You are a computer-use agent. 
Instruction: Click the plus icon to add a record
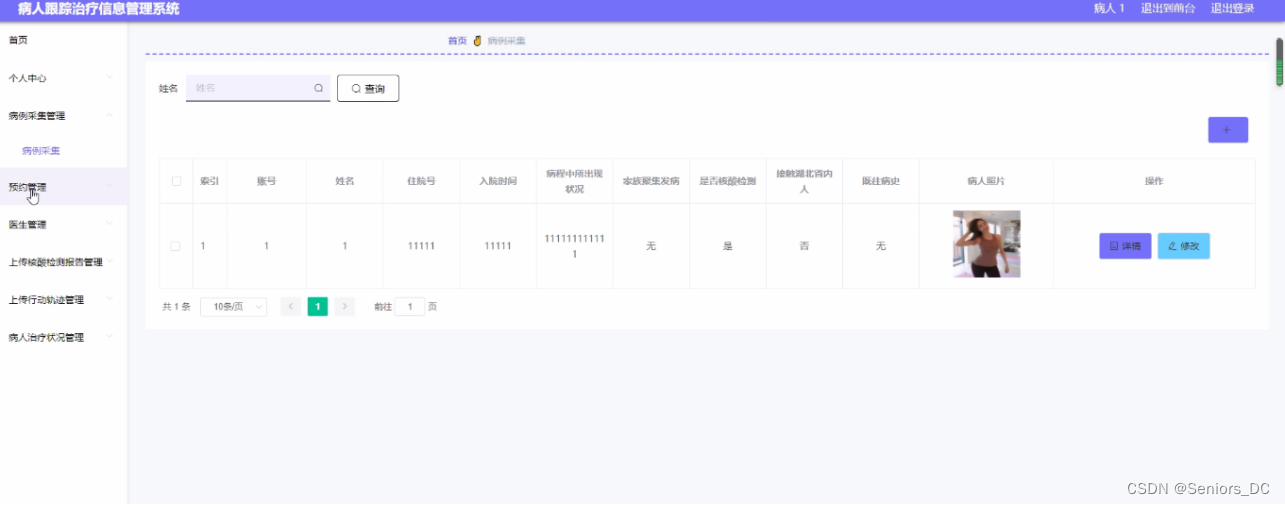(x=1227, y=130)
